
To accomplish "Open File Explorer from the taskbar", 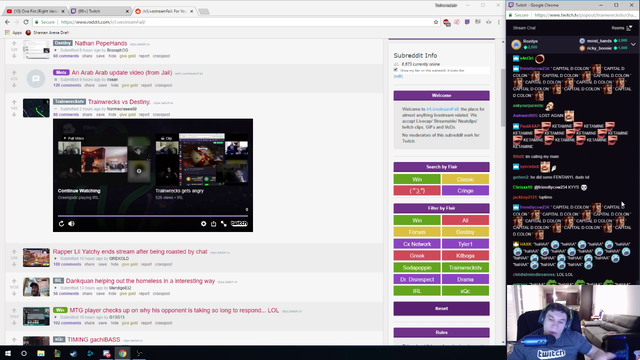I will pyautogui.click(x=41, y=353).
